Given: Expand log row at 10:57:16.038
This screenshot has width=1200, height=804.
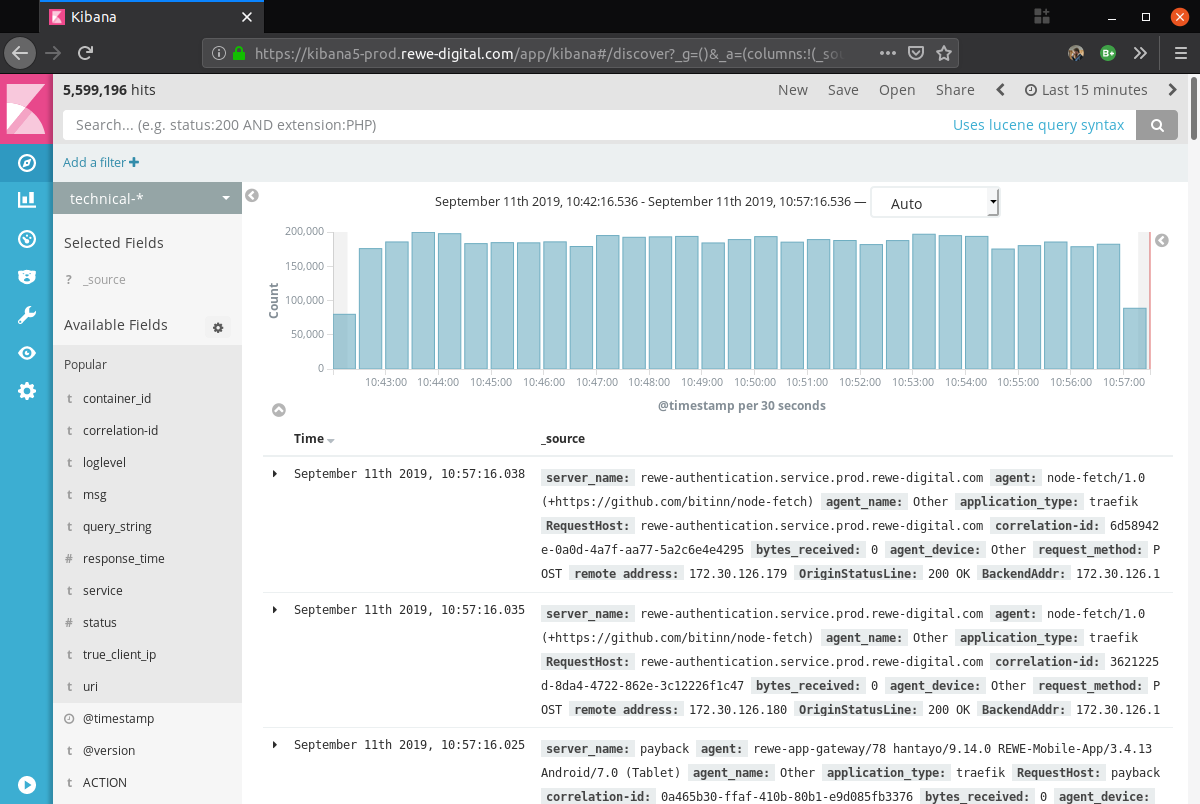Looking at the screenshot, I should pyautogui.click(x=275, y=474).
